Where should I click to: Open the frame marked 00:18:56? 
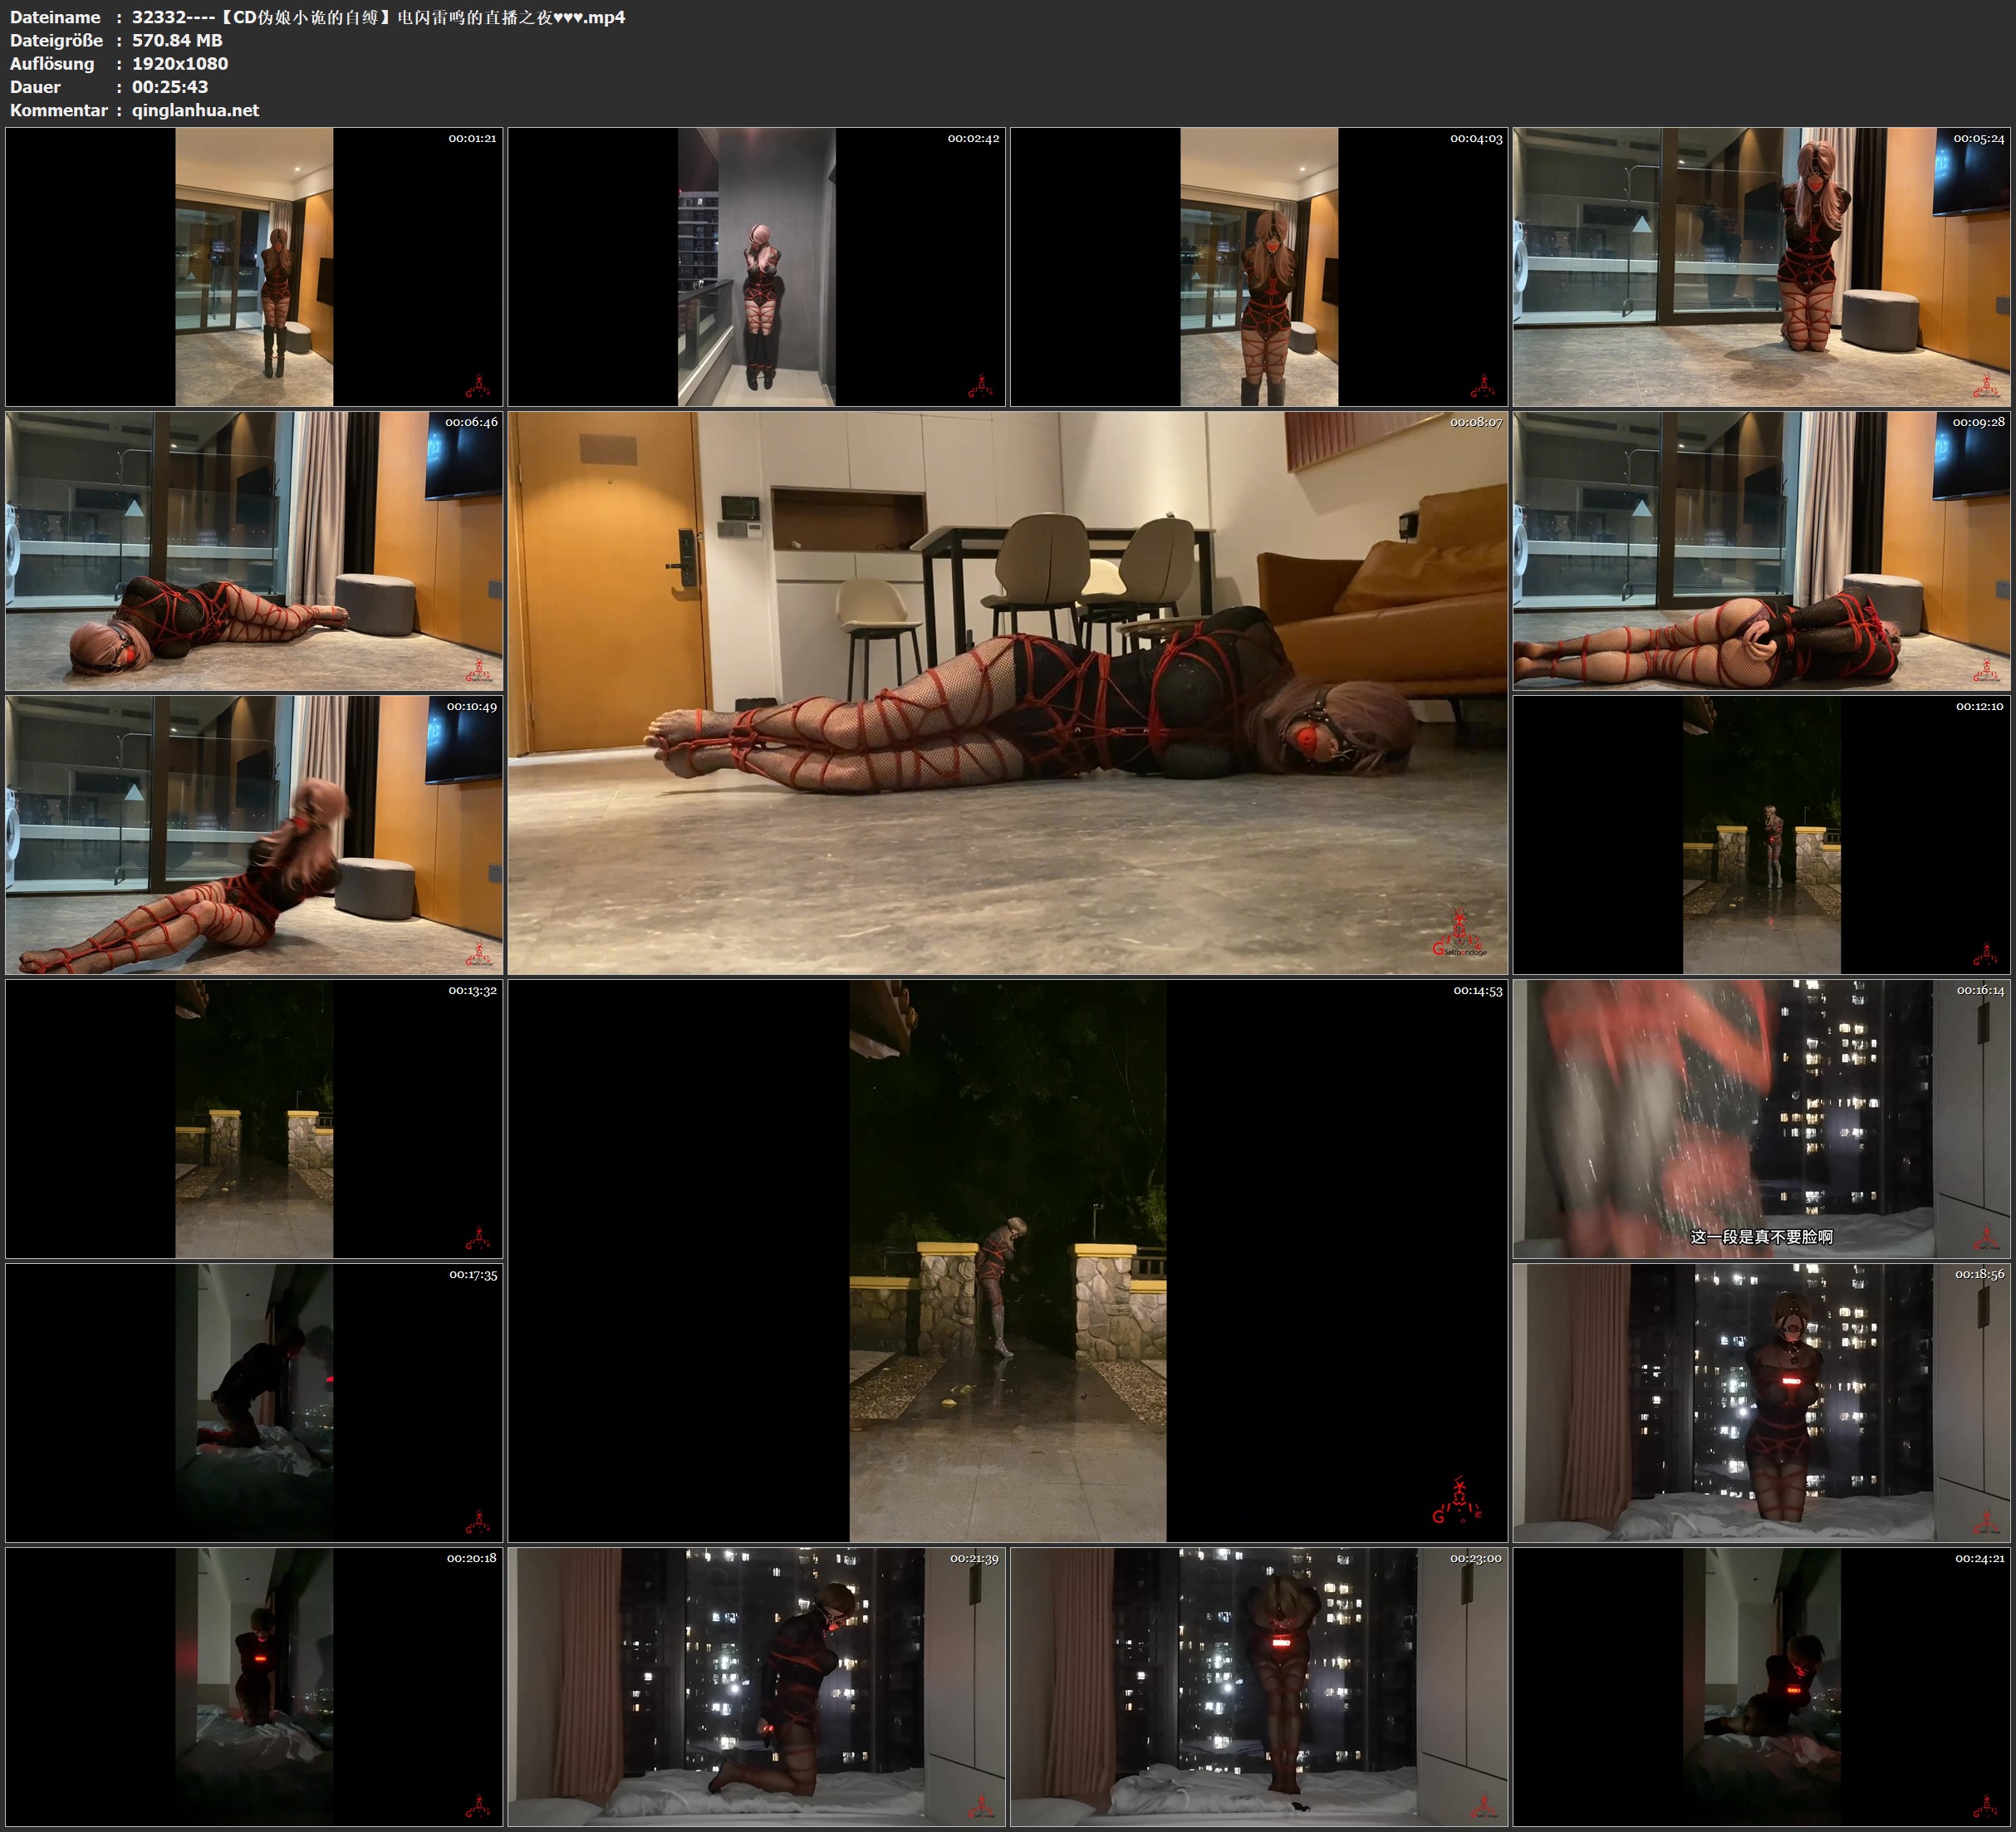(x=1761, y=1402)
